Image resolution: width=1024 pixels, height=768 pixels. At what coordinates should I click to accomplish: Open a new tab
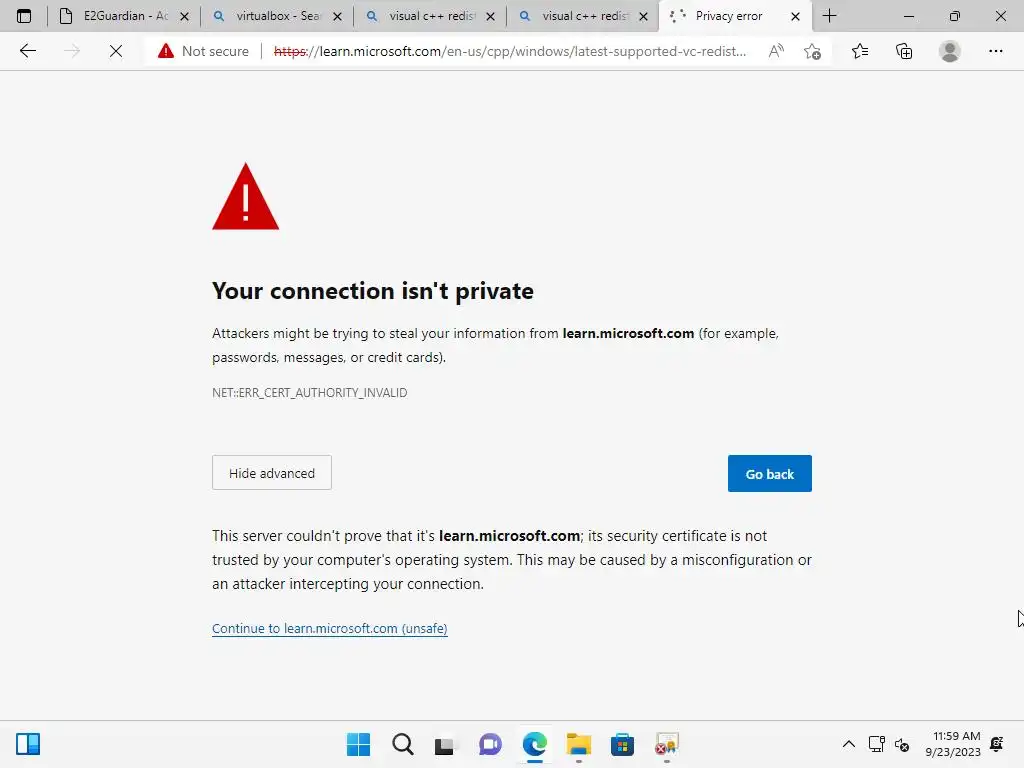[829, 16]
